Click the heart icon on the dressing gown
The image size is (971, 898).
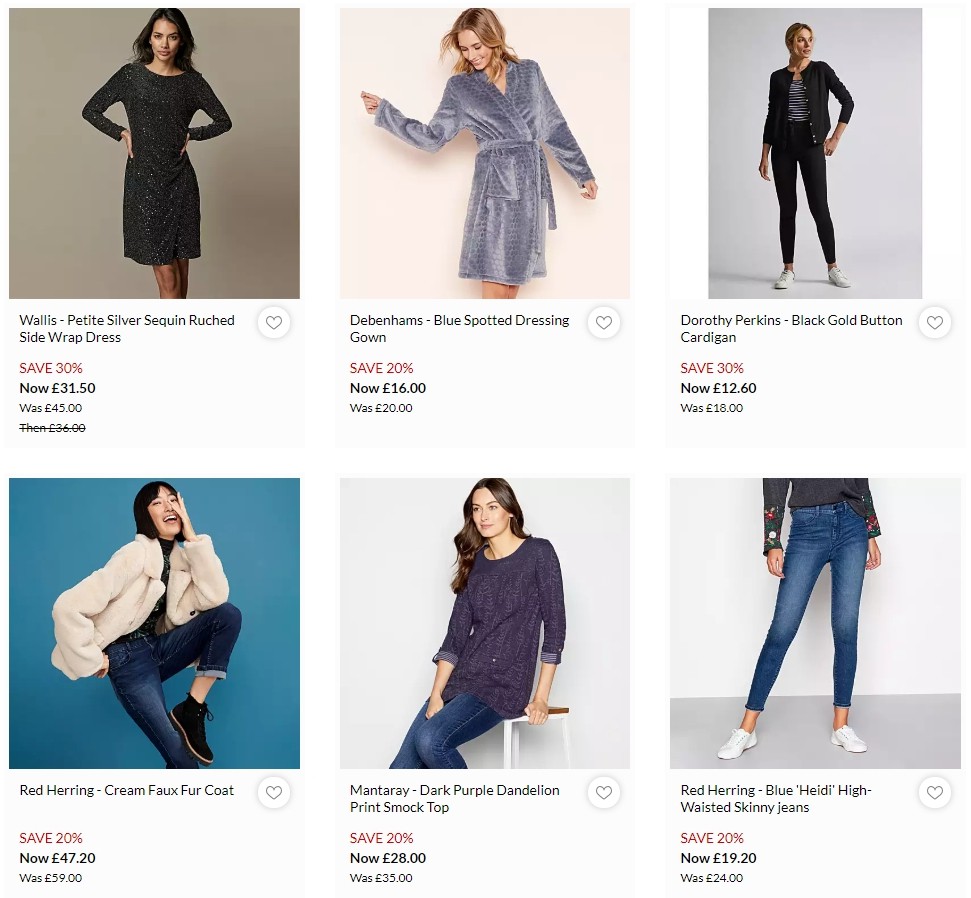tap(604, 323)
